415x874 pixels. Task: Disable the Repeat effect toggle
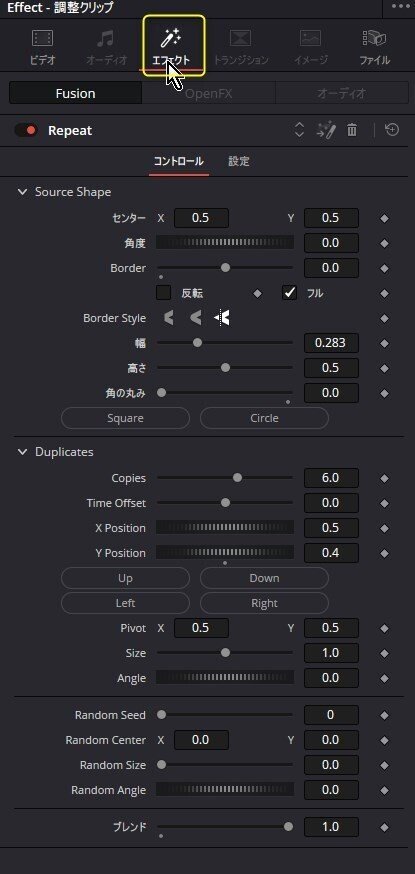point(26,130)
